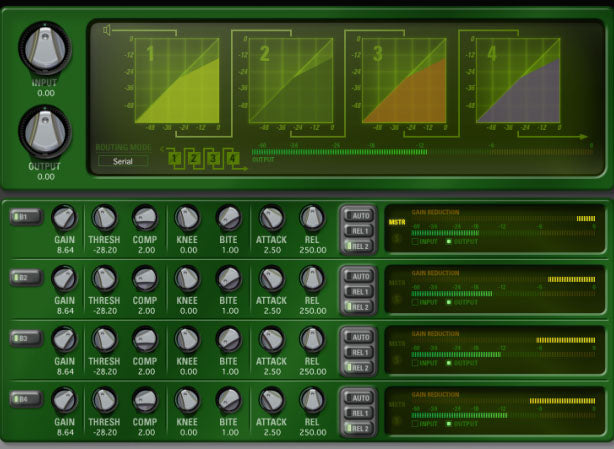This screenshot has height=449, width=614.
Task: Toggle the B1 band enable button
Action: (x=23, y=216)
